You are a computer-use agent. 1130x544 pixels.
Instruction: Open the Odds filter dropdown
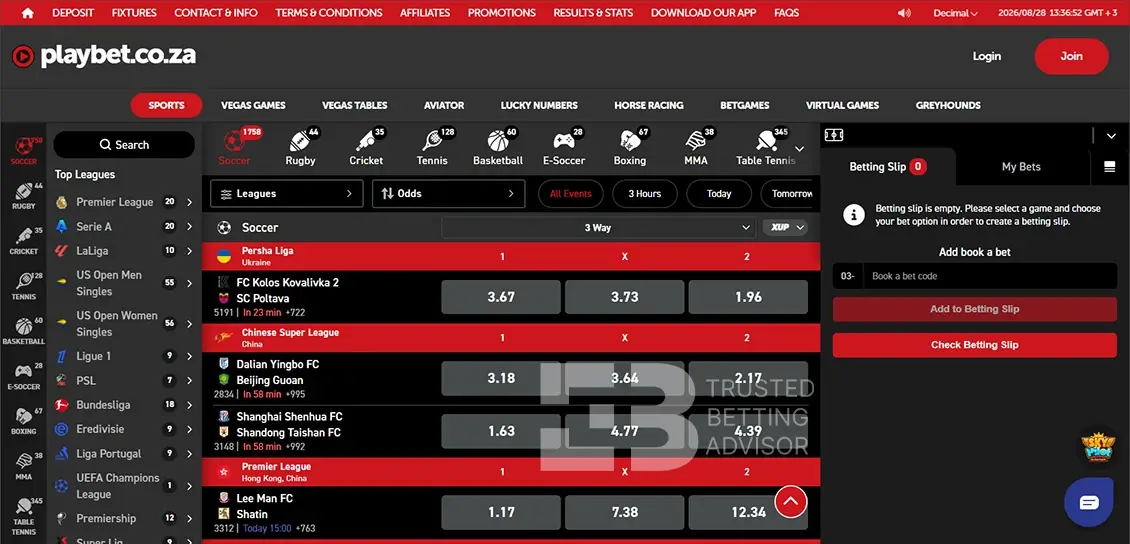pyautogui.click(x=448, y=194)
